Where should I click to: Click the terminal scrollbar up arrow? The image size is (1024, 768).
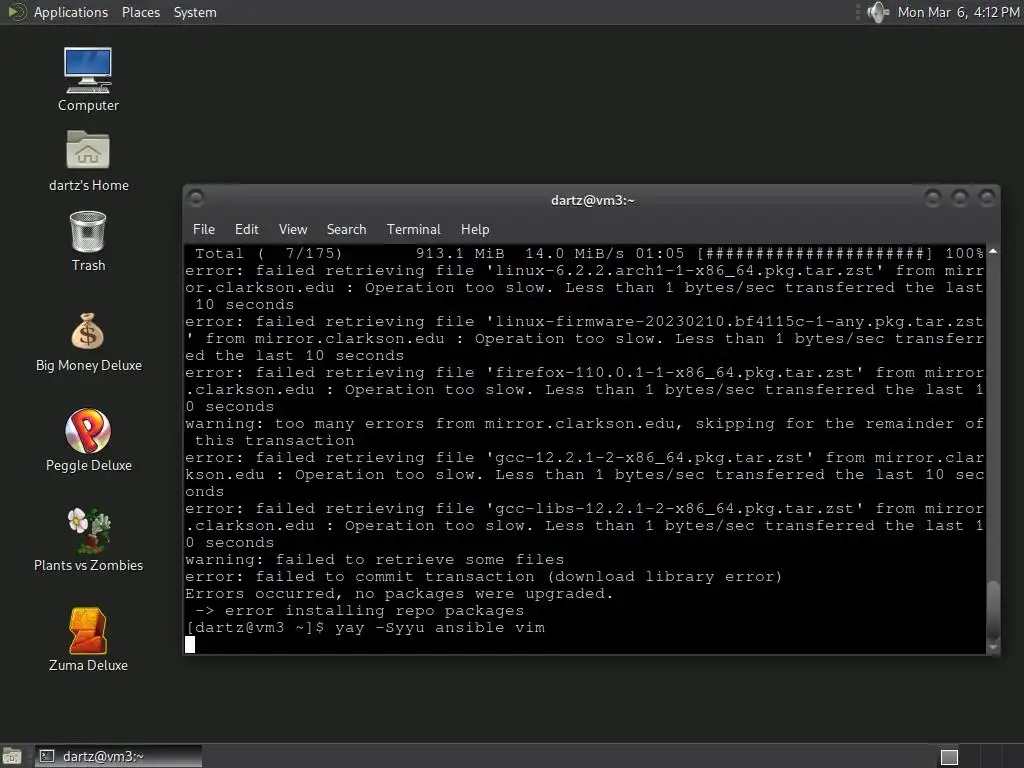coord(993,251)
